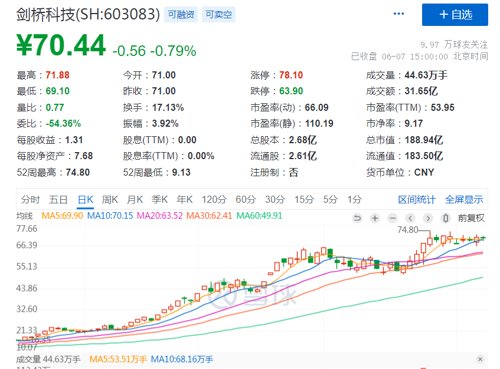Click the MA5:69.90 moving average label
The height and width of the screenshot is (369, 500).
(x=62, y=216)
